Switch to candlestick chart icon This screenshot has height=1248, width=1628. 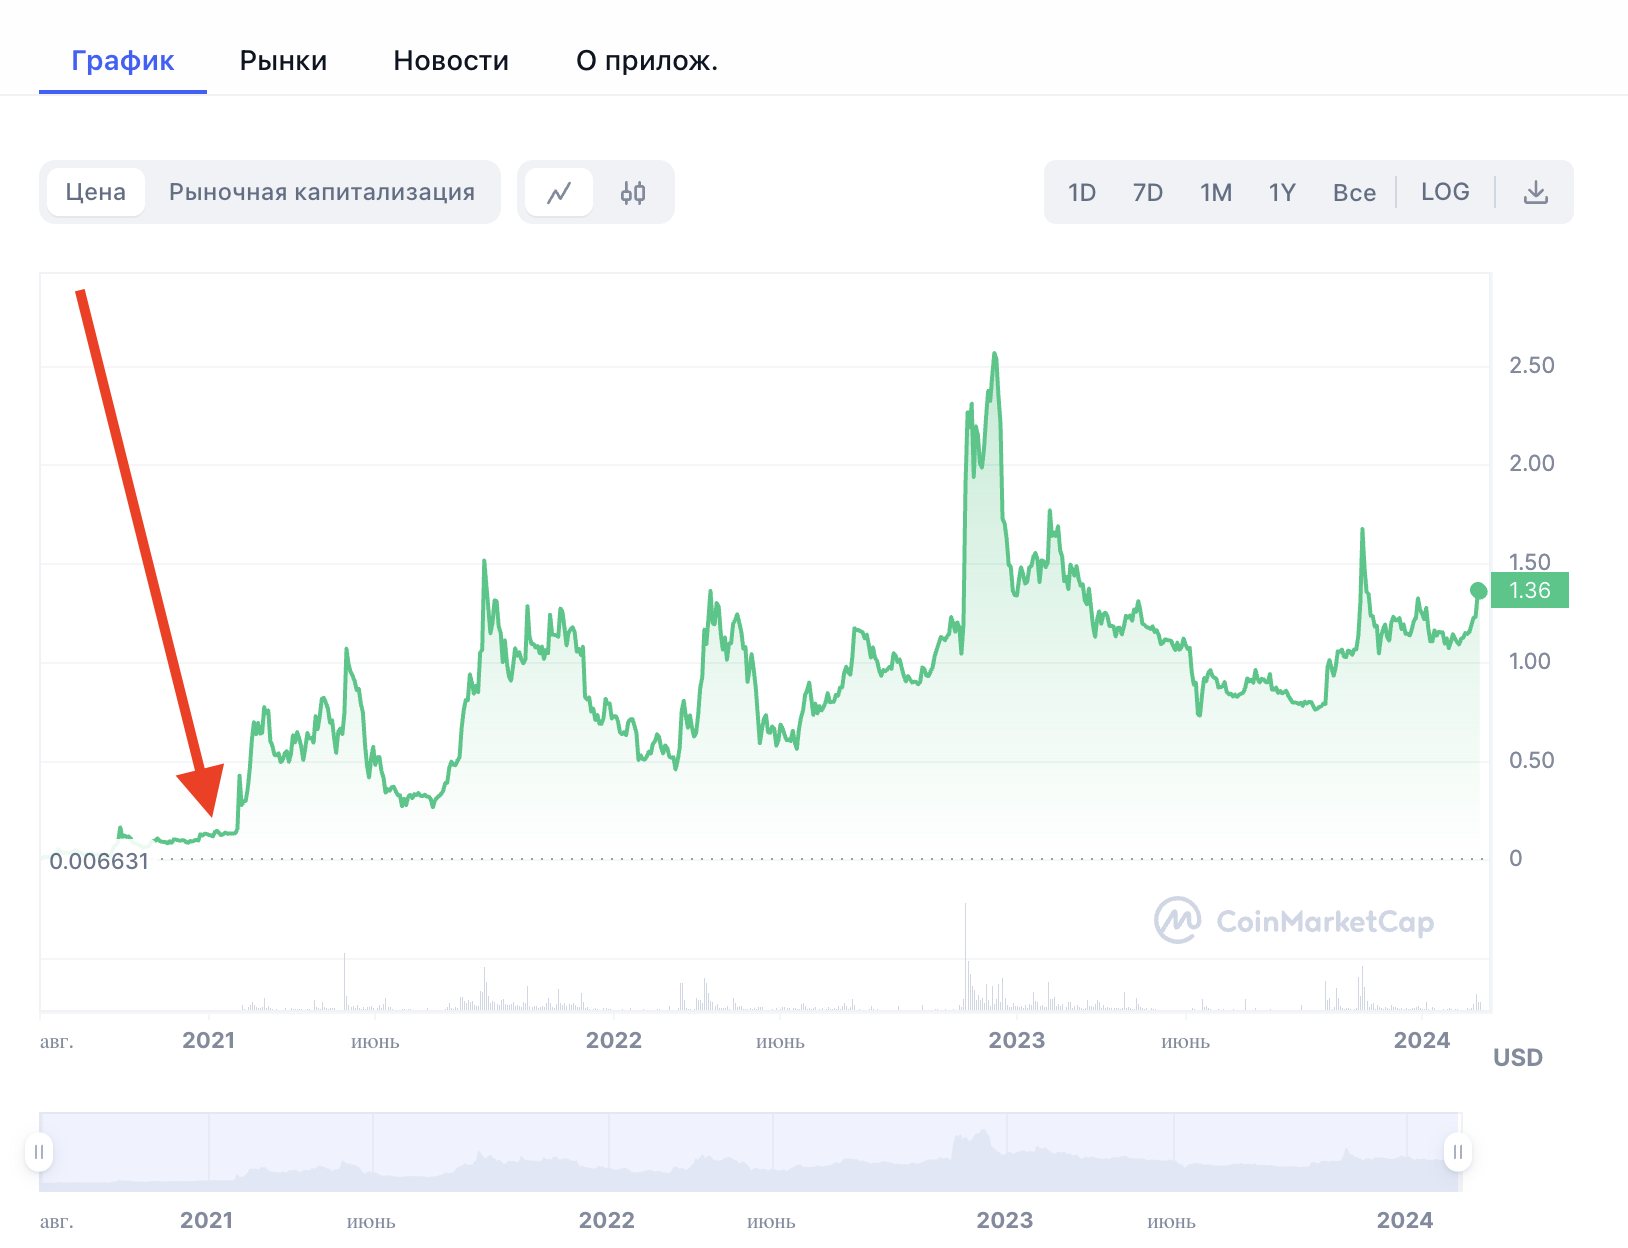(633, 192)
